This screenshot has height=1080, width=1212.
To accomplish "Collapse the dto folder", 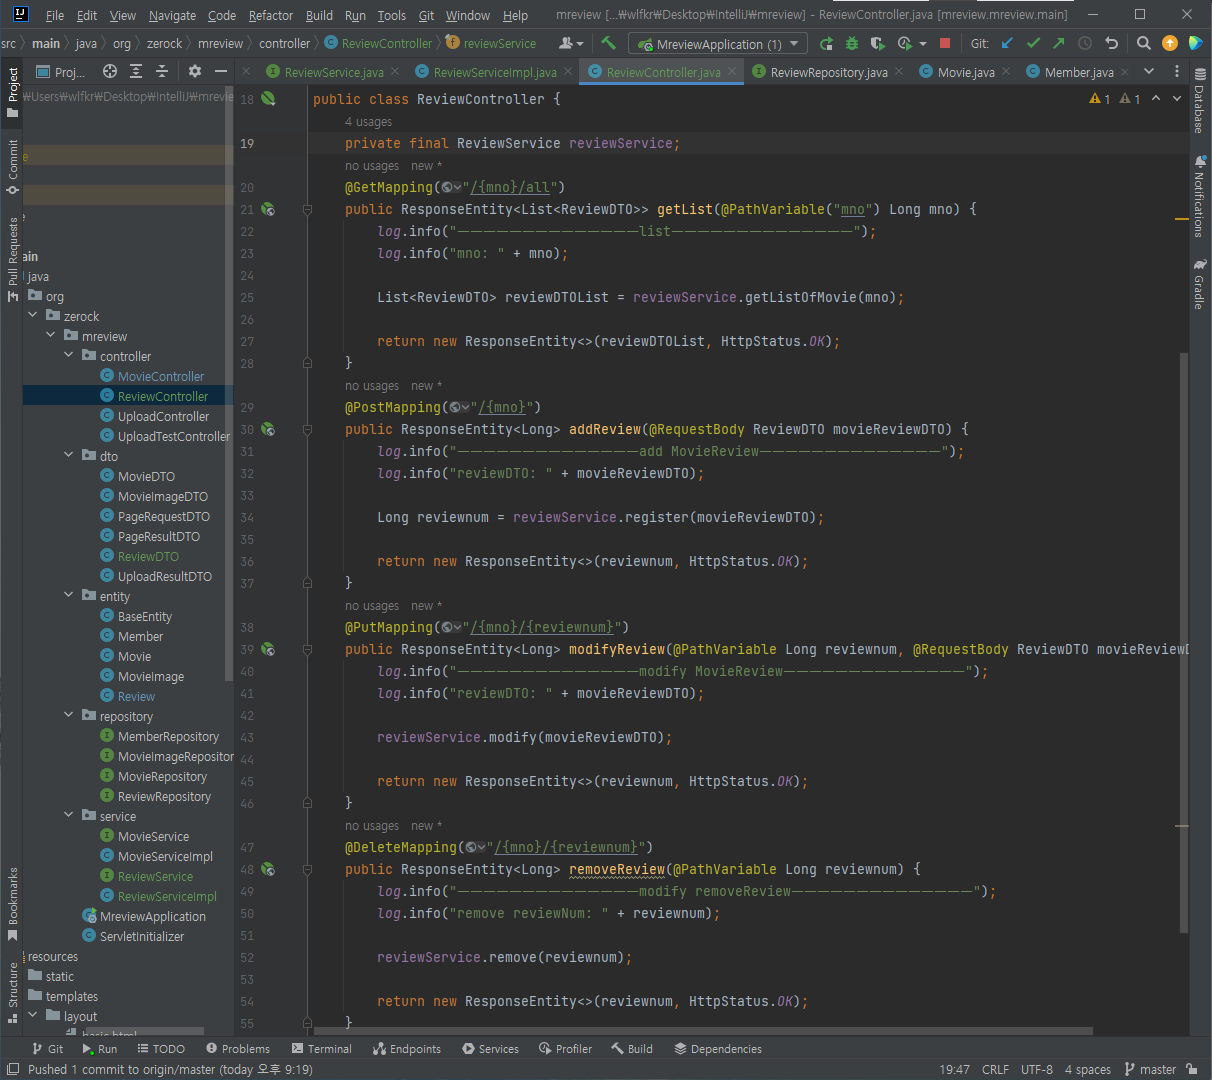I will 69,455.
